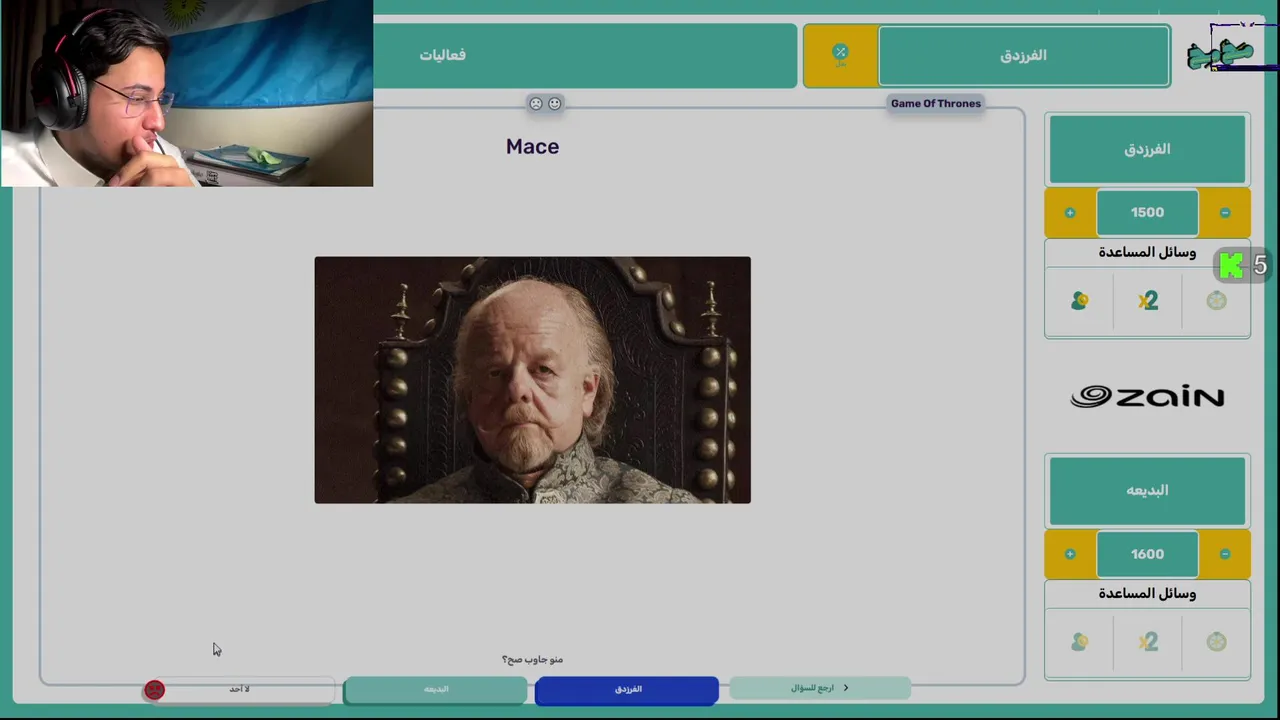Activate البديعه x2 double points helper
This screenshot has height=720, width=1280.
tap(1148, 641)
